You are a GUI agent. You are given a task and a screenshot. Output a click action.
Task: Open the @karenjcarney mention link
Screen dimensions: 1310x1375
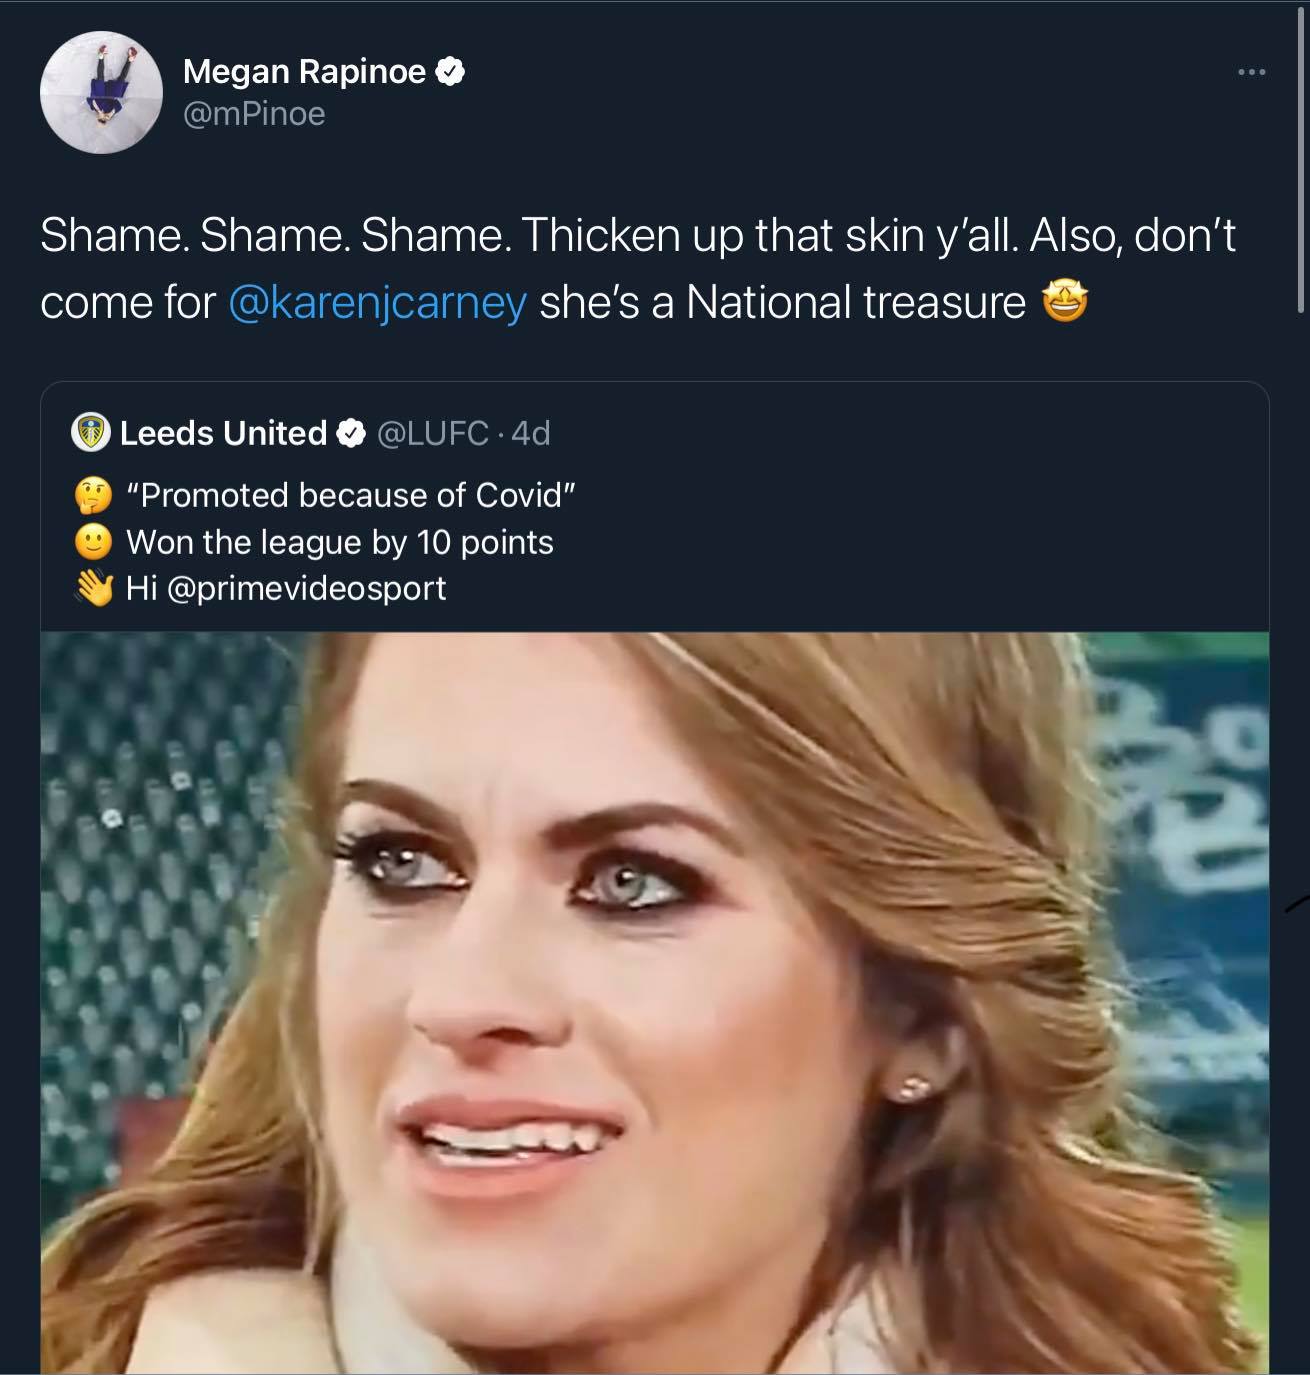tap(377, 303)
